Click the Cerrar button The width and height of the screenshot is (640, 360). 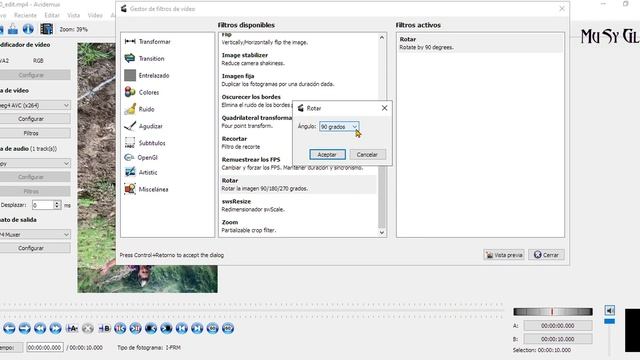pos(547,255)
